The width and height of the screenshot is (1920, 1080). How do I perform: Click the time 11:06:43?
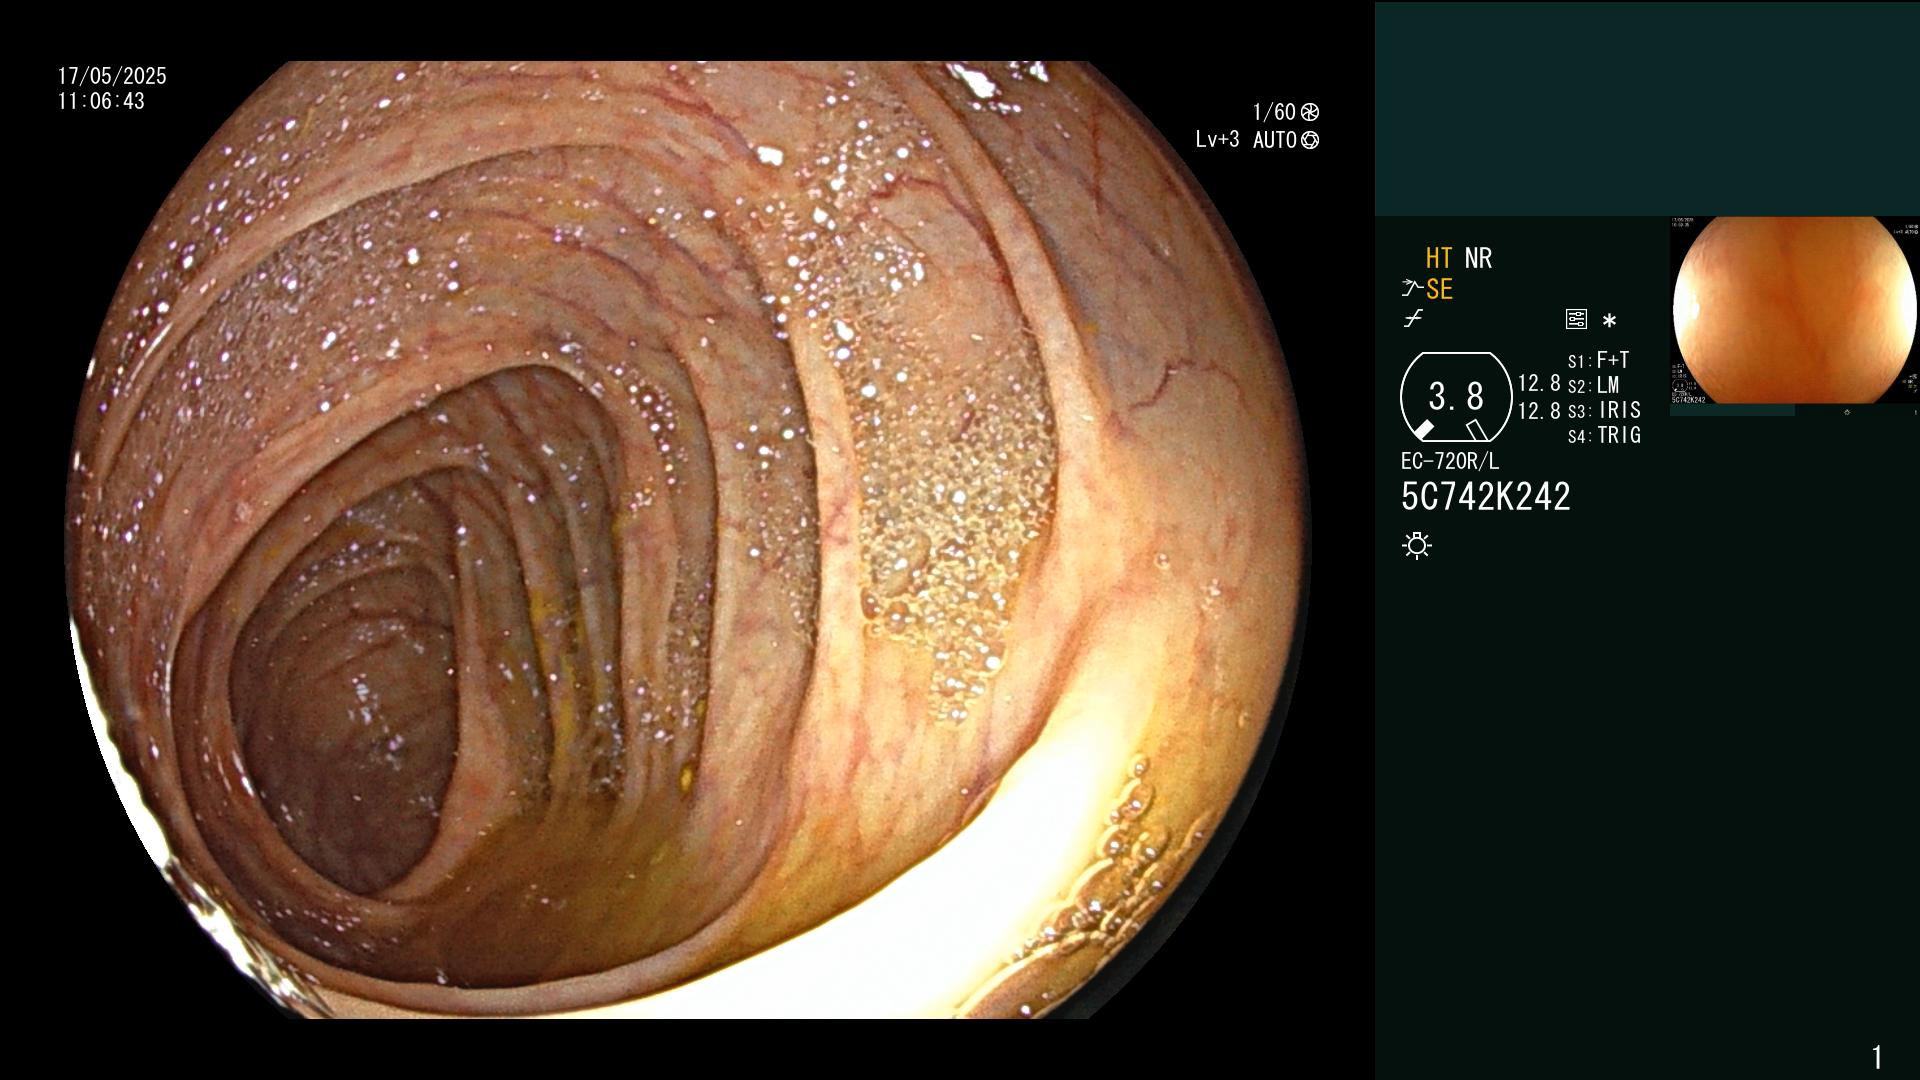click(101, 101)
